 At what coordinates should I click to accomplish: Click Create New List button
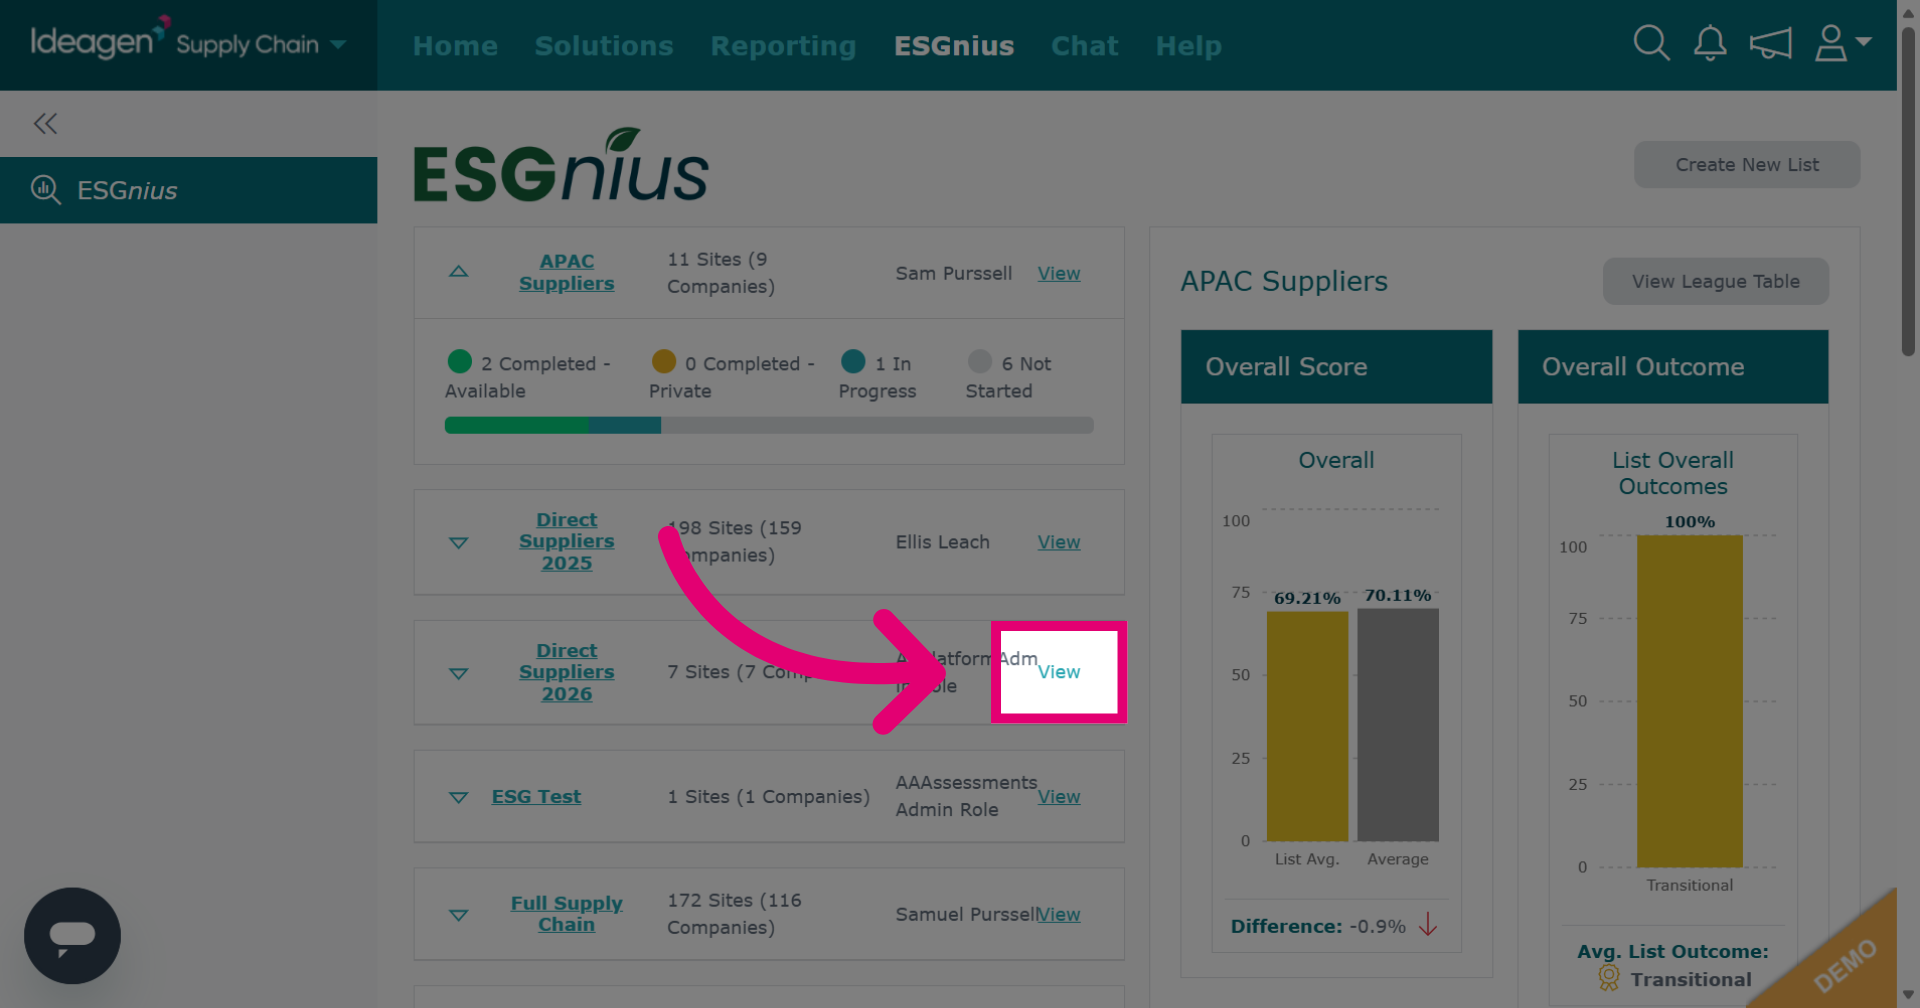[1747, 164]
